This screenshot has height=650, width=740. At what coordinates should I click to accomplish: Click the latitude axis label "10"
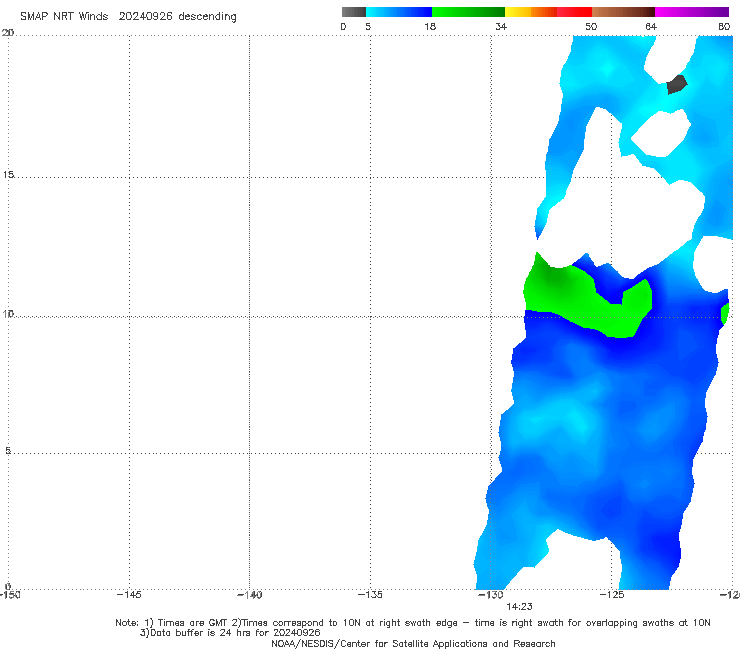tap(8, 314)
